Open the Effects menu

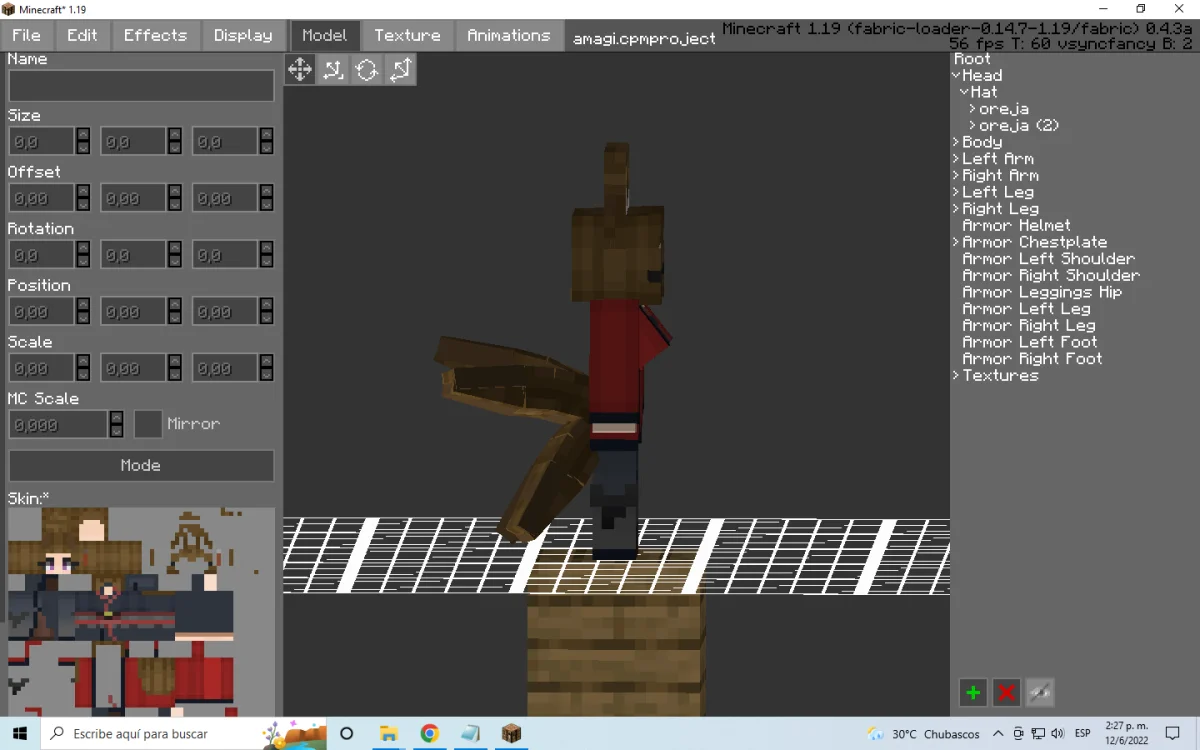(x=155, y=35)
